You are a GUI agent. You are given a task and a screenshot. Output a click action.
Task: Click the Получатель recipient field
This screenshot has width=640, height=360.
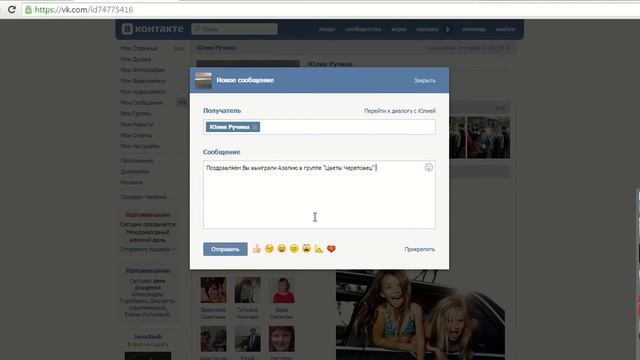319,127
